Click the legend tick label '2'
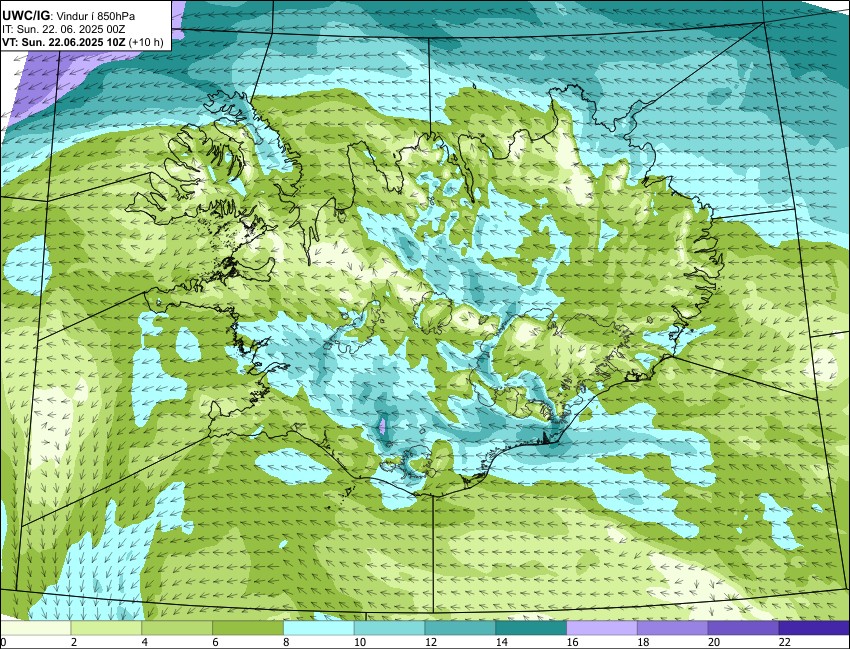The image size is (850, 649). tap(74, 642)
